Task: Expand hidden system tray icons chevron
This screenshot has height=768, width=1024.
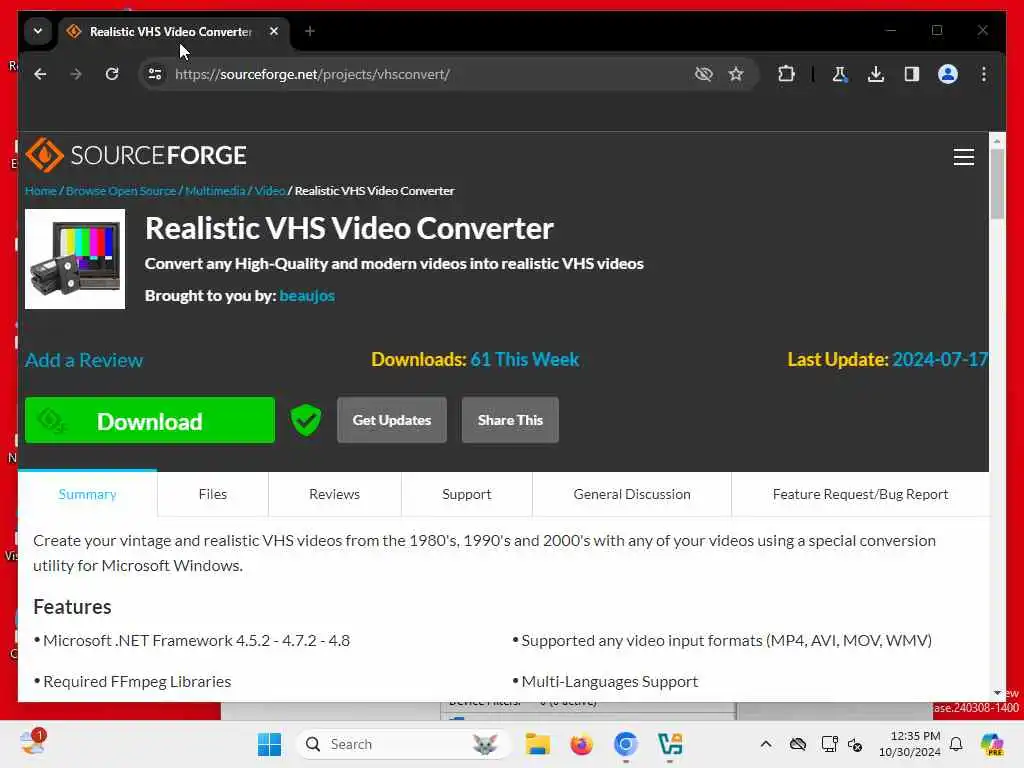Action: click(766, 744)
